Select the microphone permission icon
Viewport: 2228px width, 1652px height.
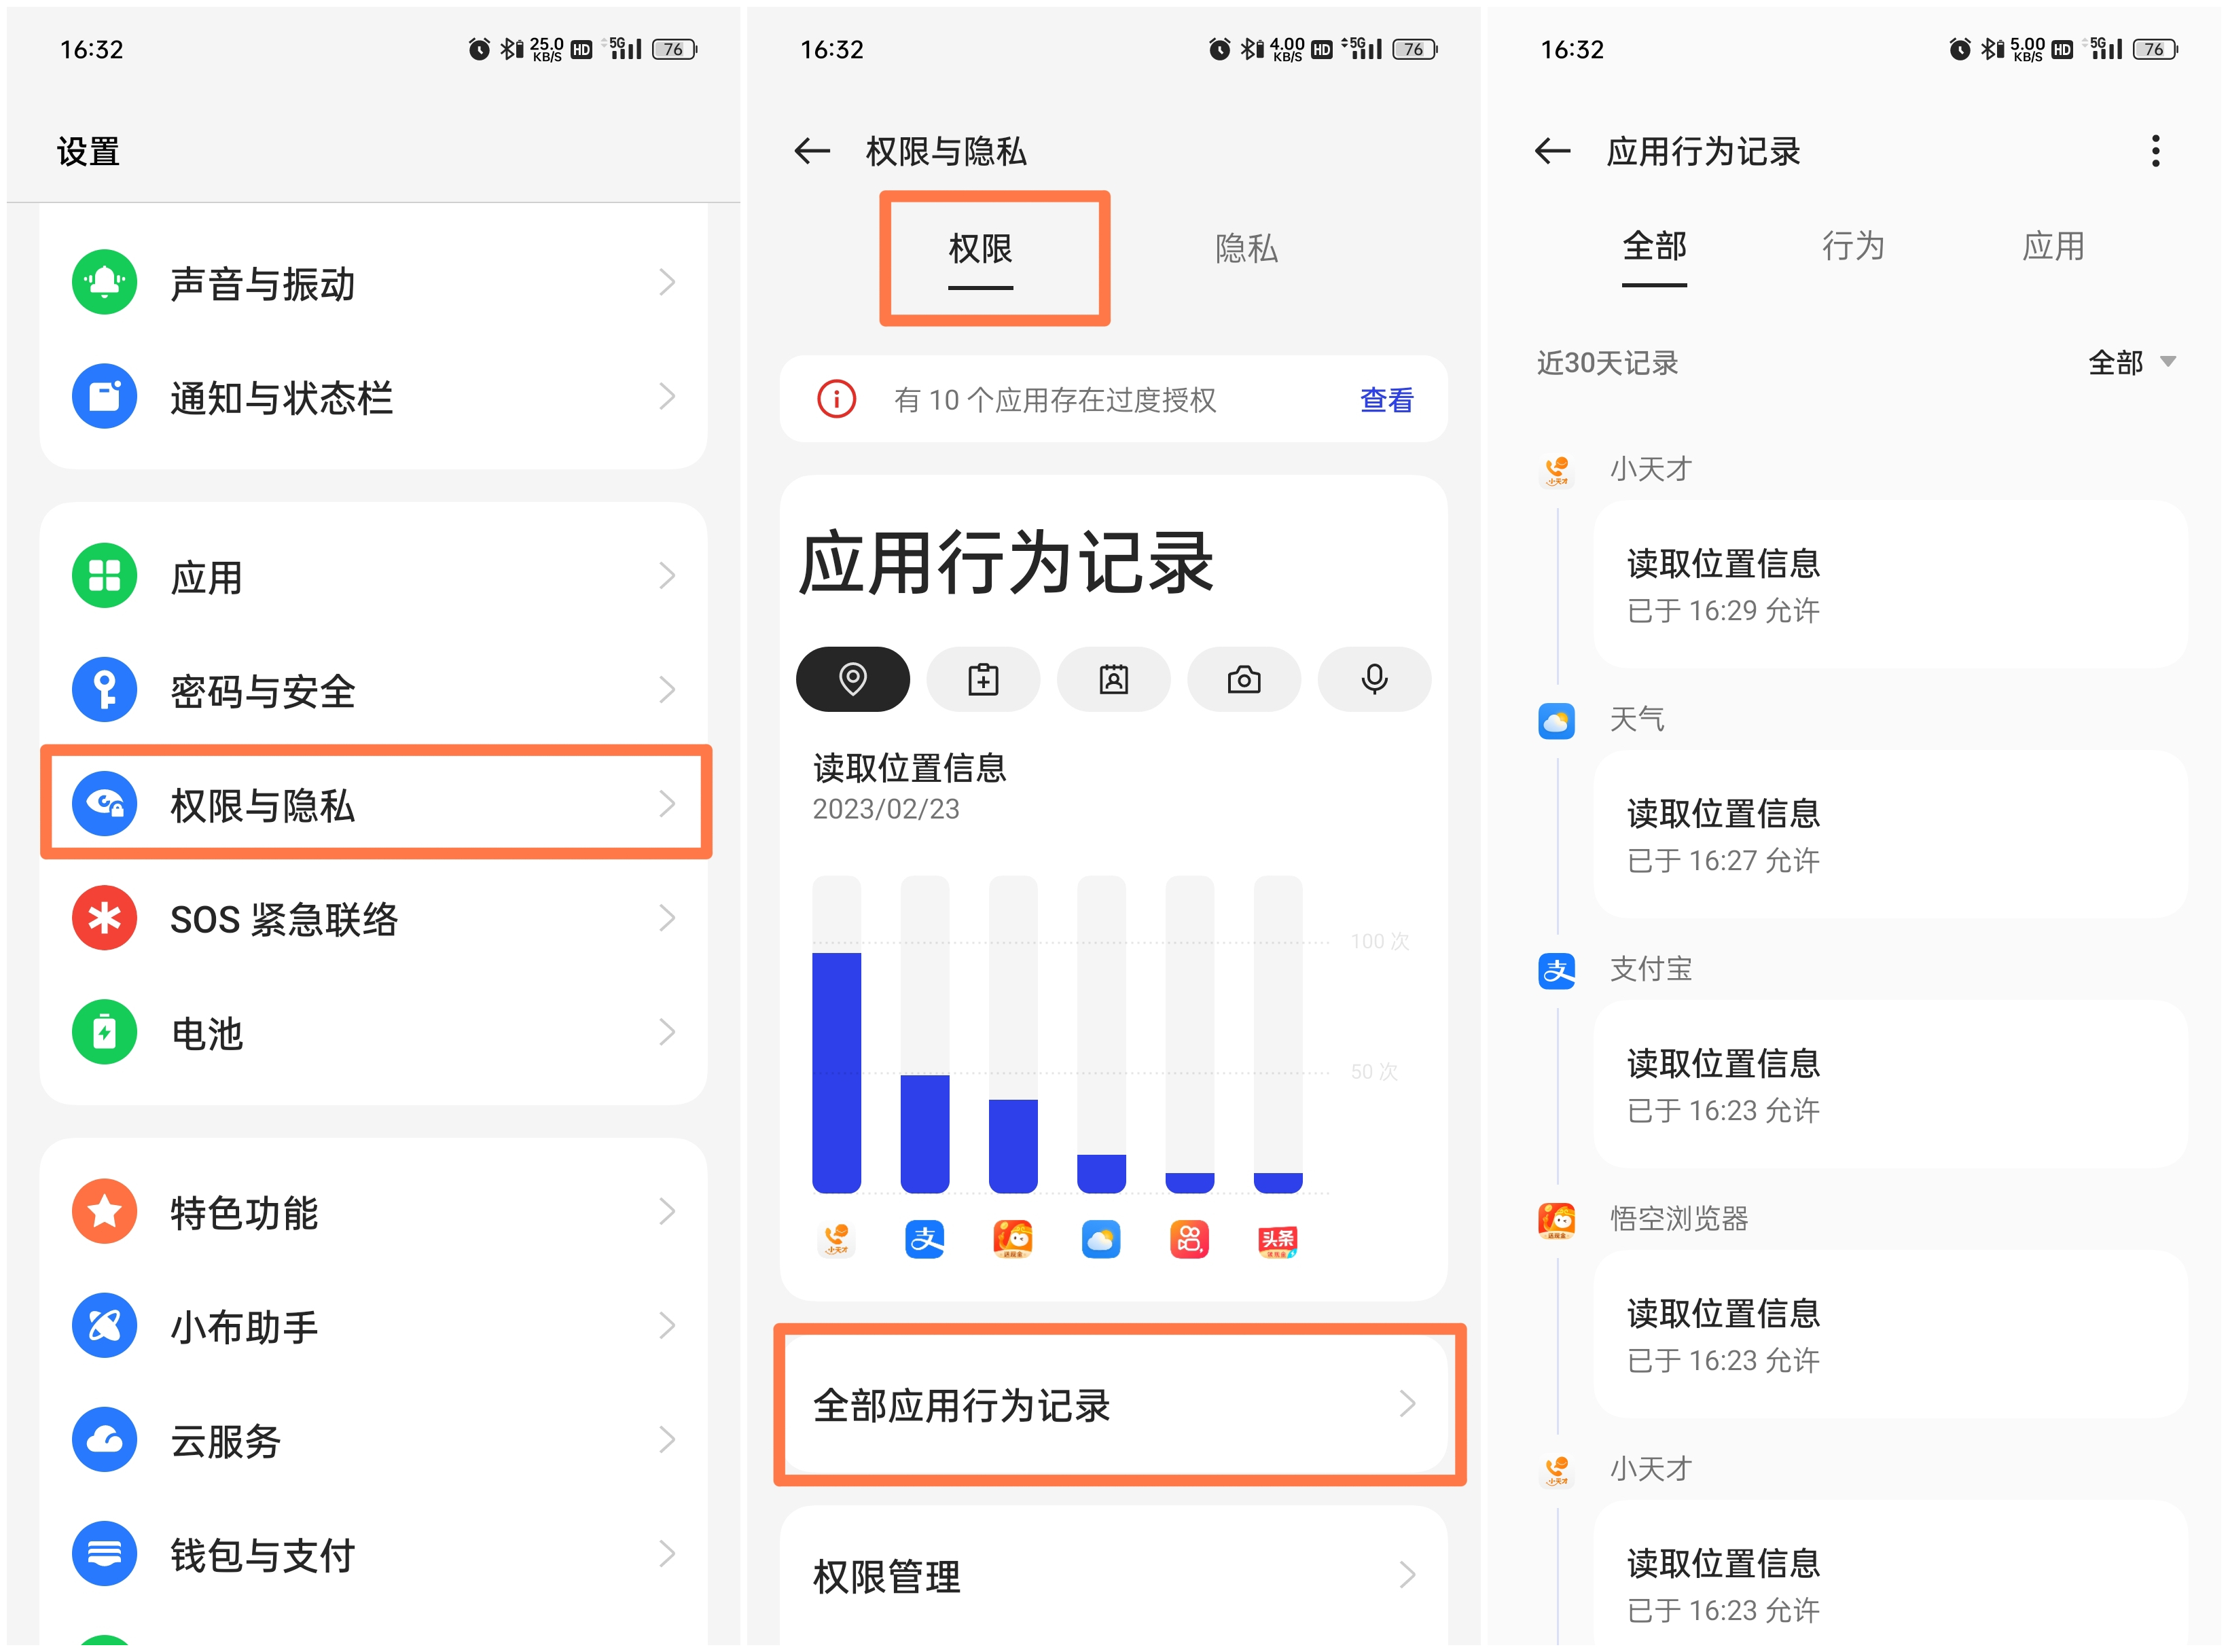(1374, 679)
